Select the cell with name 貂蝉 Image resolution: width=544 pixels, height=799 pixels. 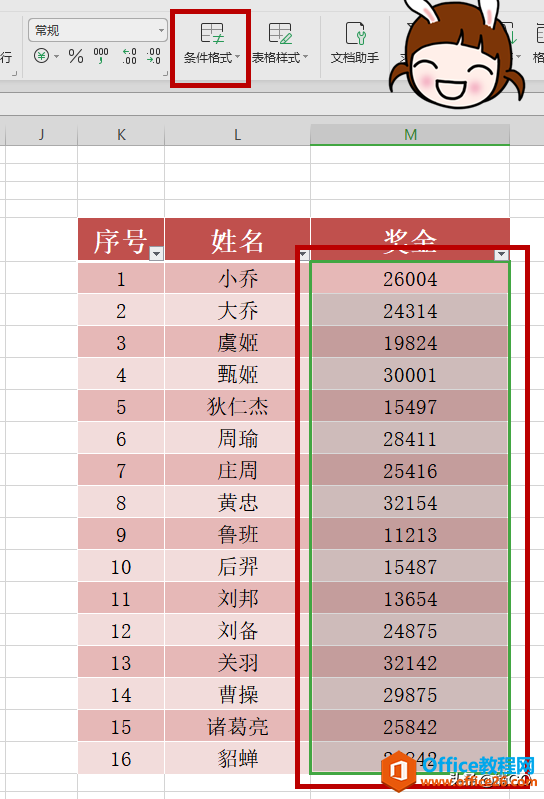click(x=237, y=758)
